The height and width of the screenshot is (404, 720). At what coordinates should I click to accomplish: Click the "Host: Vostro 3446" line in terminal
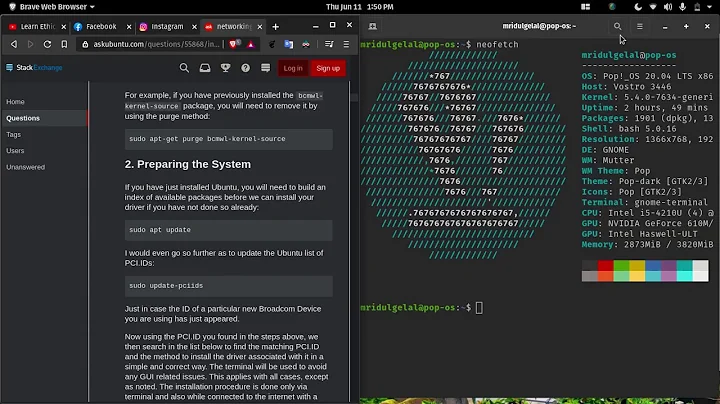coord(626,87)
